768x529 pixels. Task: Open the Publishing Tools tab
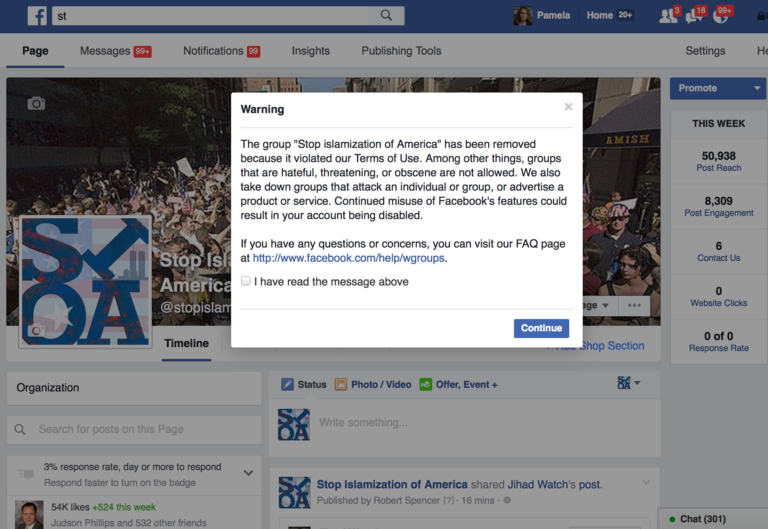(x=401, y=51)
